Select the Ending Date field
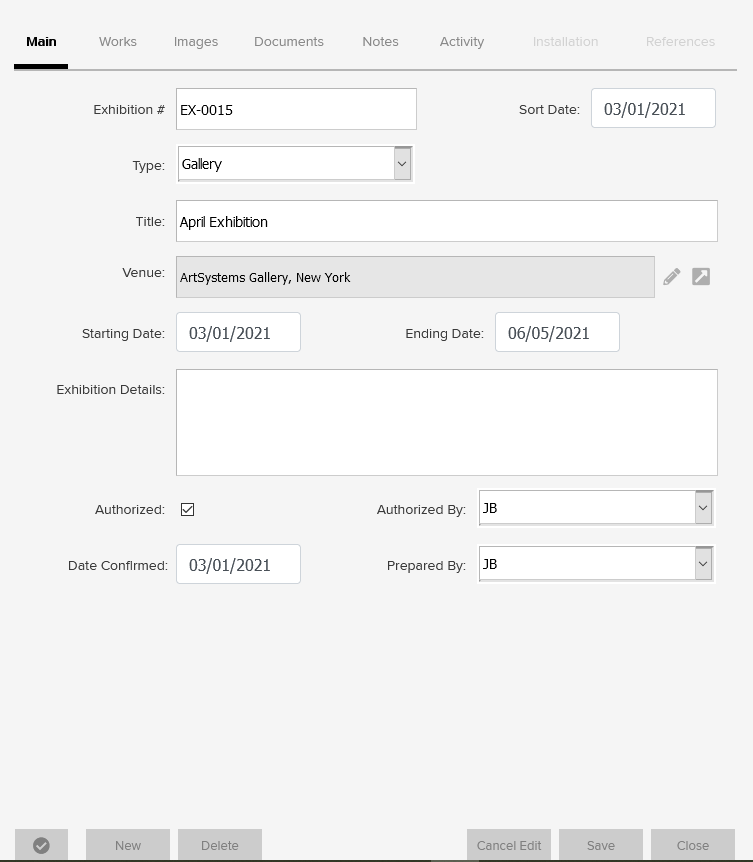 pos(557,333)
